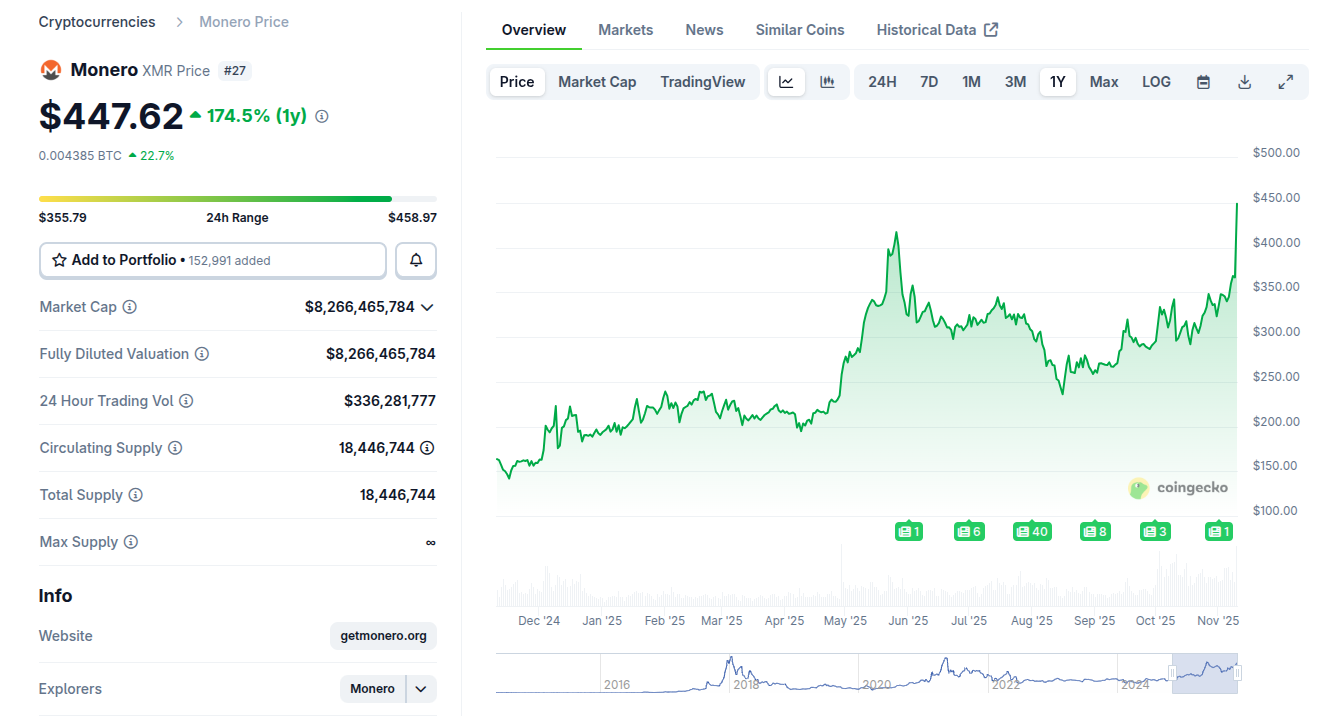Click the Circulating Supply info icon
Viewport: 1330px width, 716px height.
click(x=175, y=448)
